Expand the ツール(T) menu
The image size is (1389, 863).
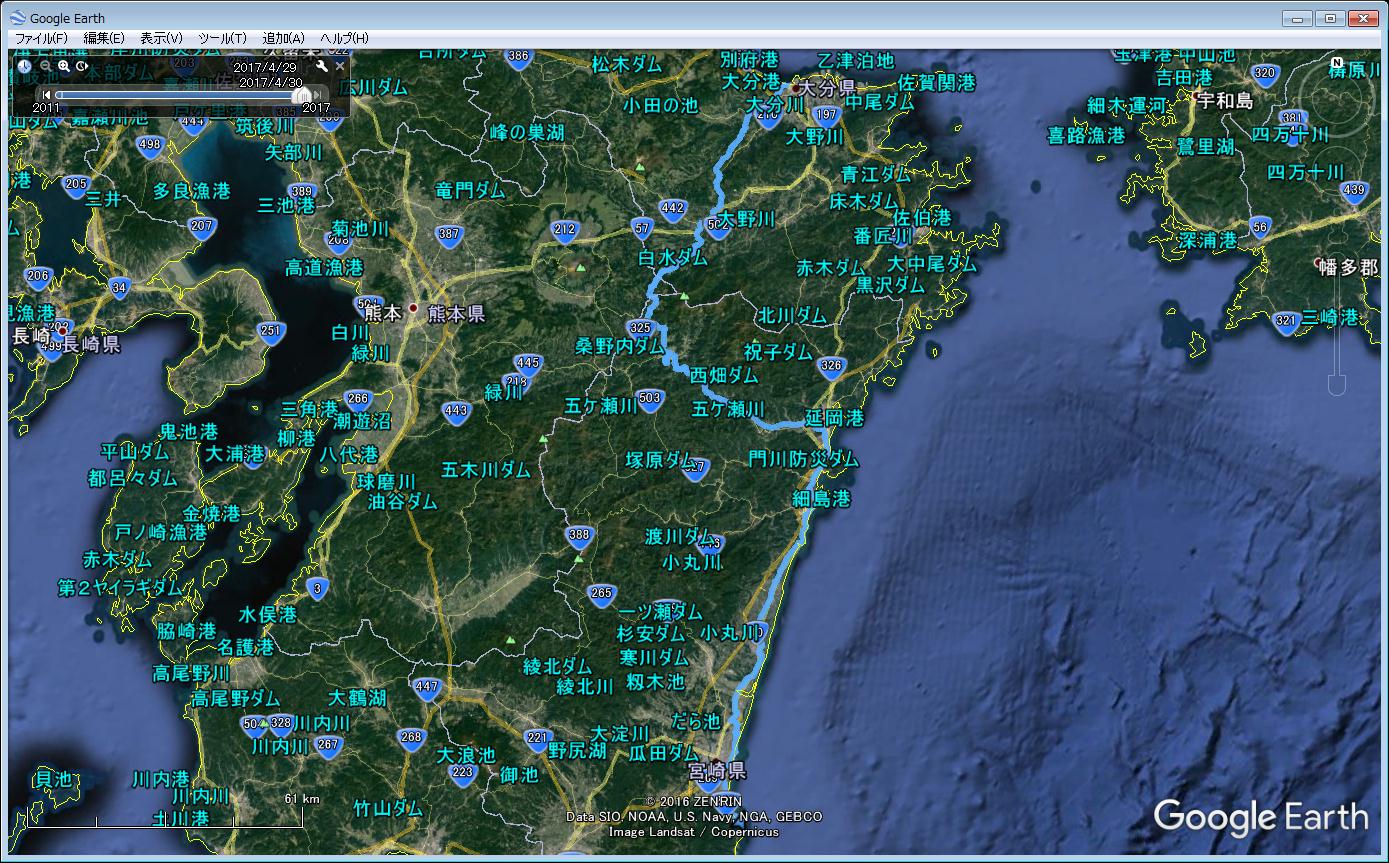pyautogui.click(x=222, y=38)
